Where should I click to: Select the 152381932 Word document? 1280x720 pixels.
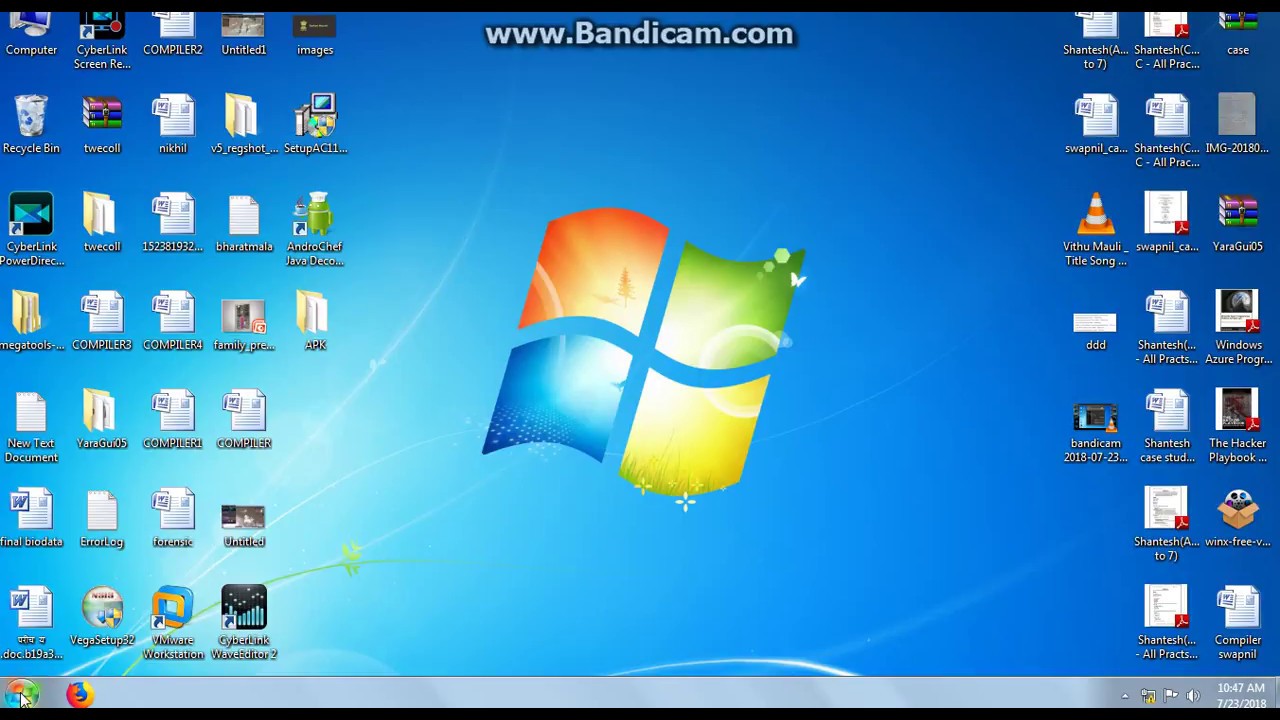pyautogui.click(x=173, y=222)
